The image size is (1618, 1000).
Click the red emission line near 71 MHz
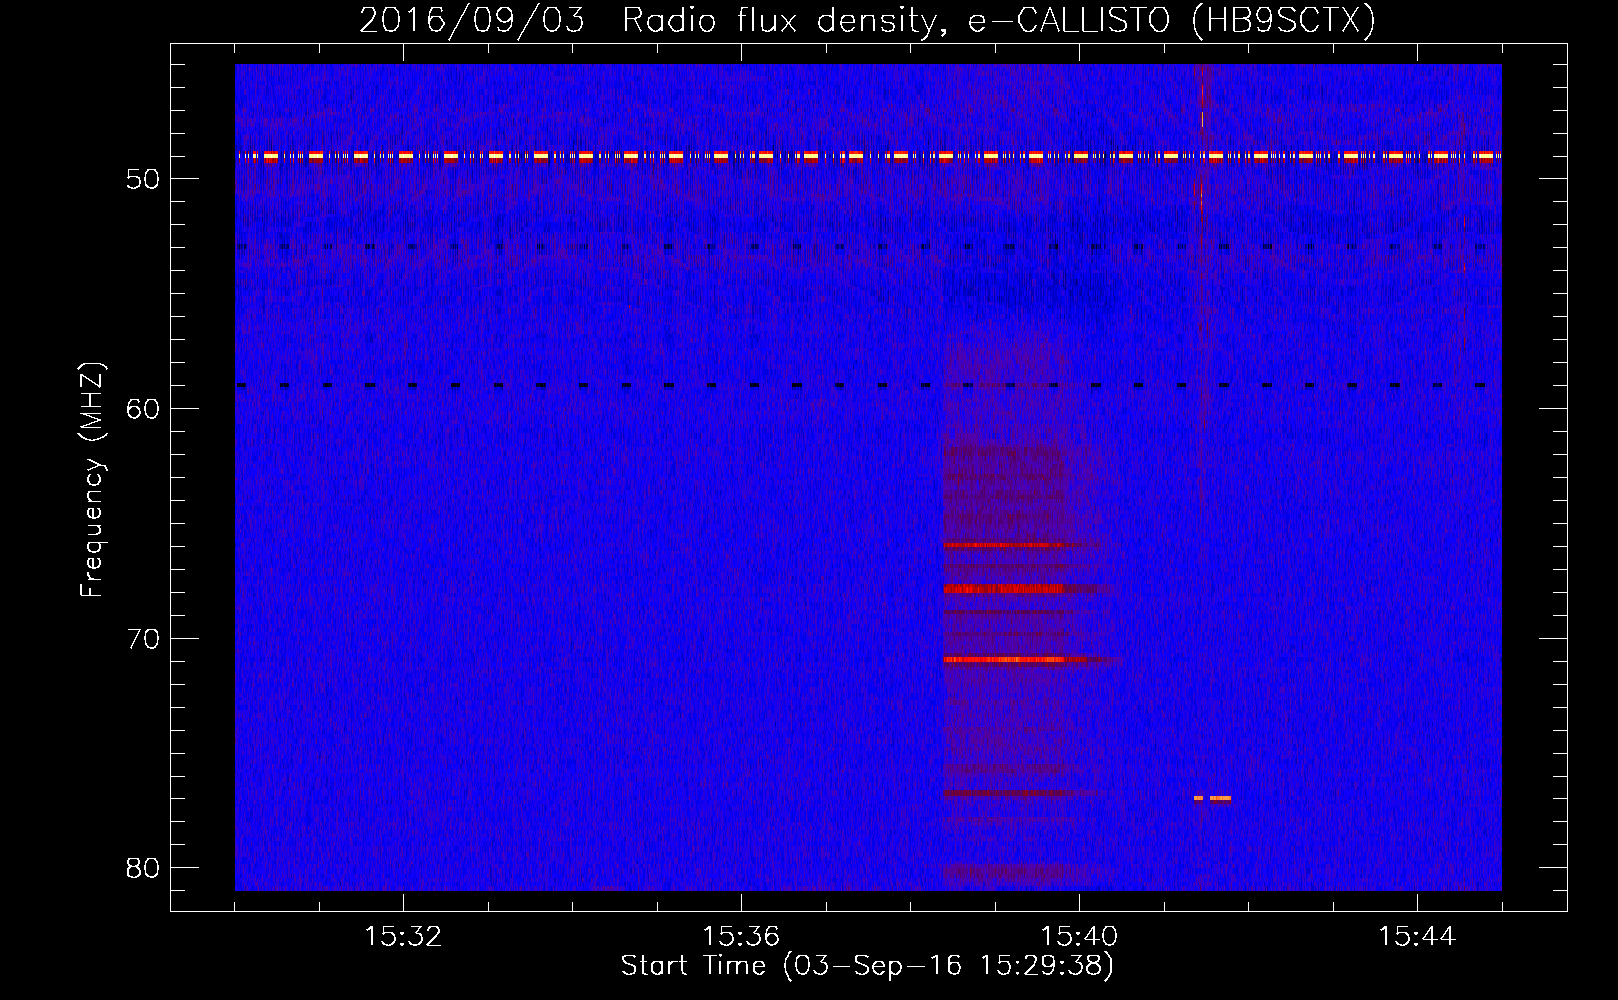(x=1005, y=660)
